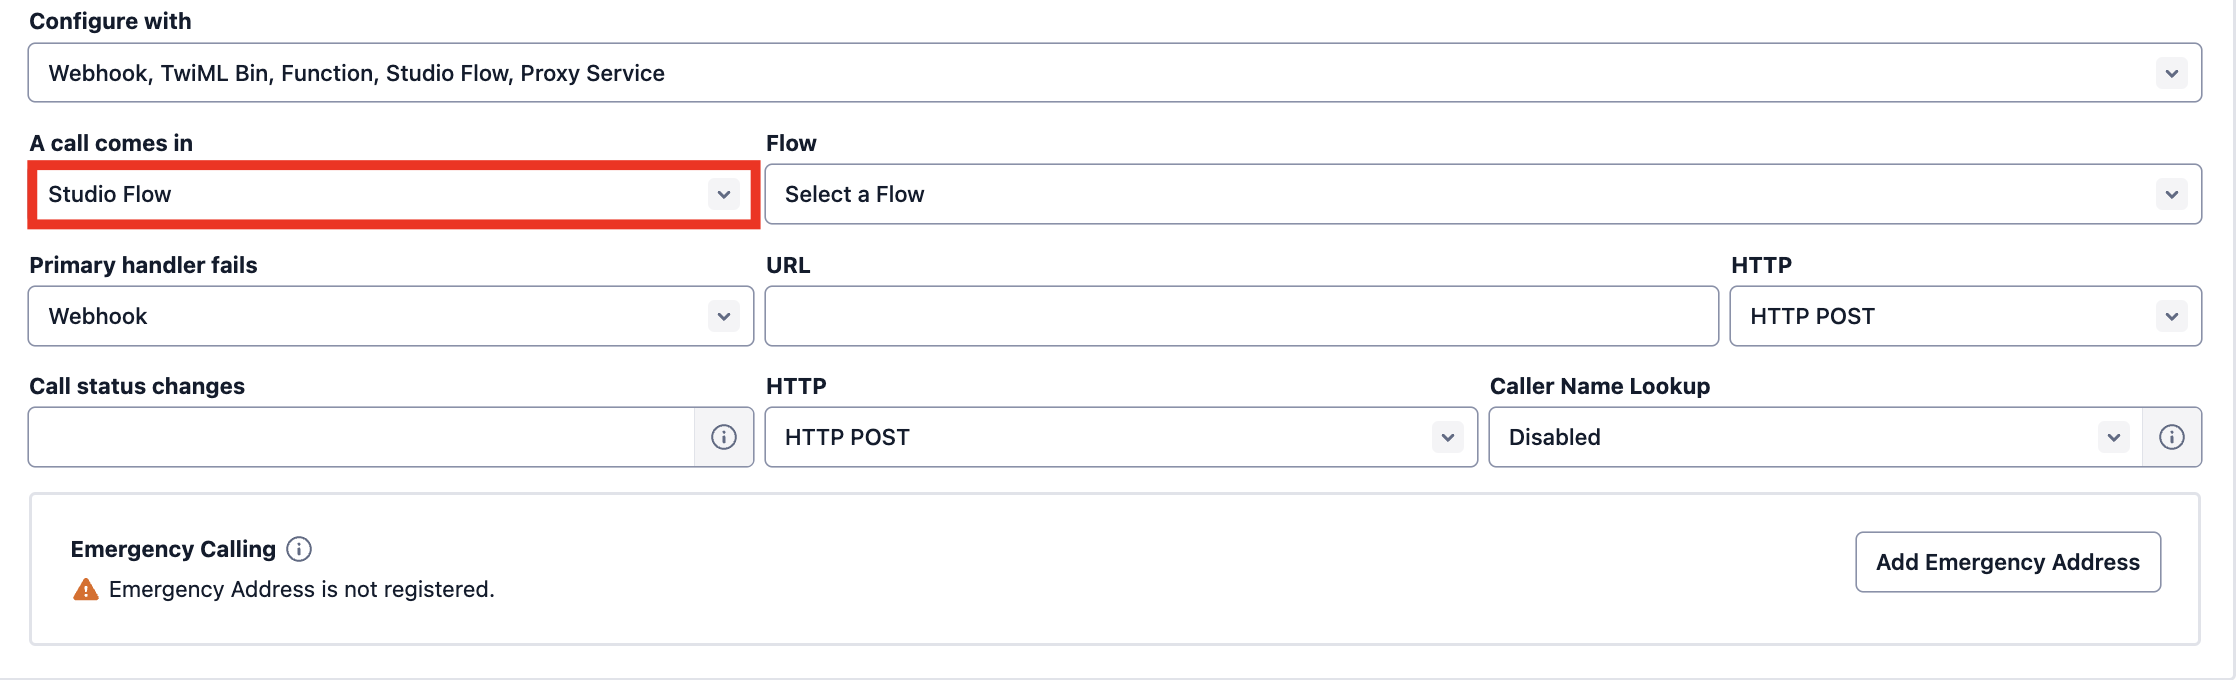This screenshot has width=2236, height=680.
Task: Click the Primary handler fails label
Action: click(143, 265)
